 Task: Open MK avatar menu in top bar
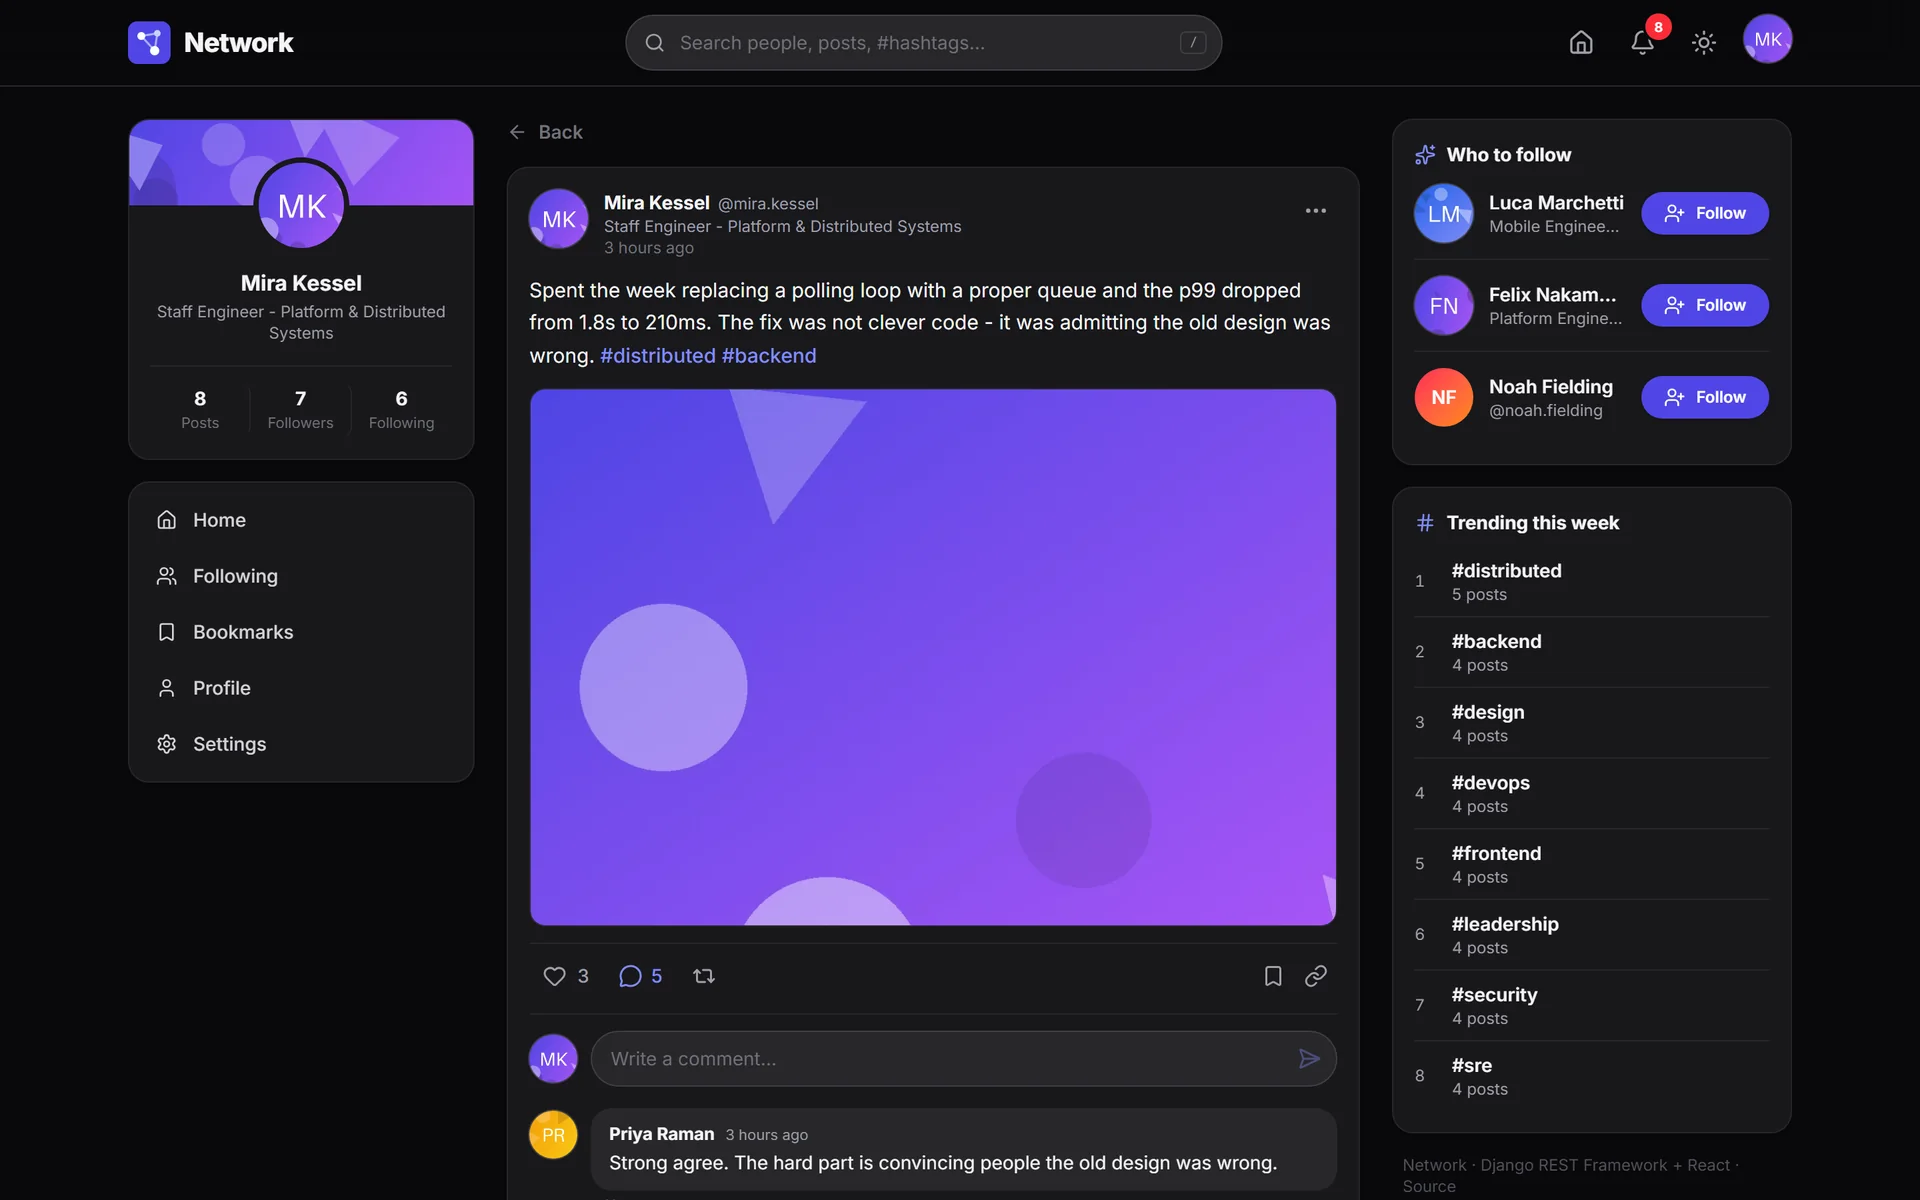pos(1767,40)
